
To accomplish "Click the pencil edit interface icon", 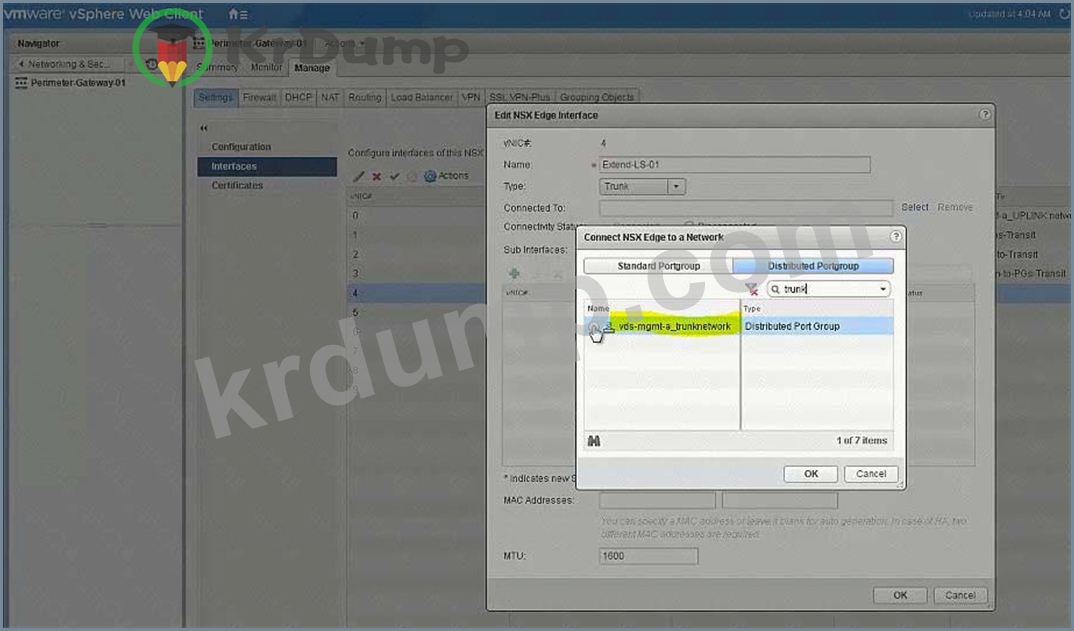I will tap(358, 176).
